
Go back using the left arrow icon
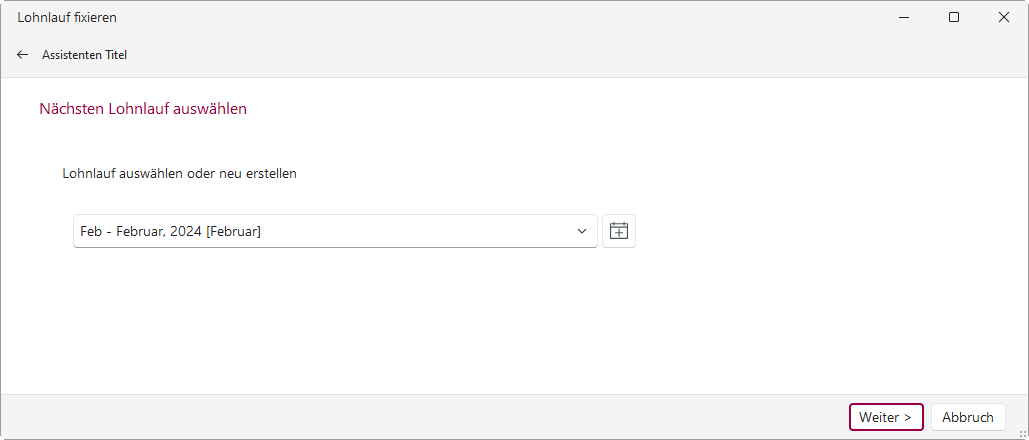[22, 55]
